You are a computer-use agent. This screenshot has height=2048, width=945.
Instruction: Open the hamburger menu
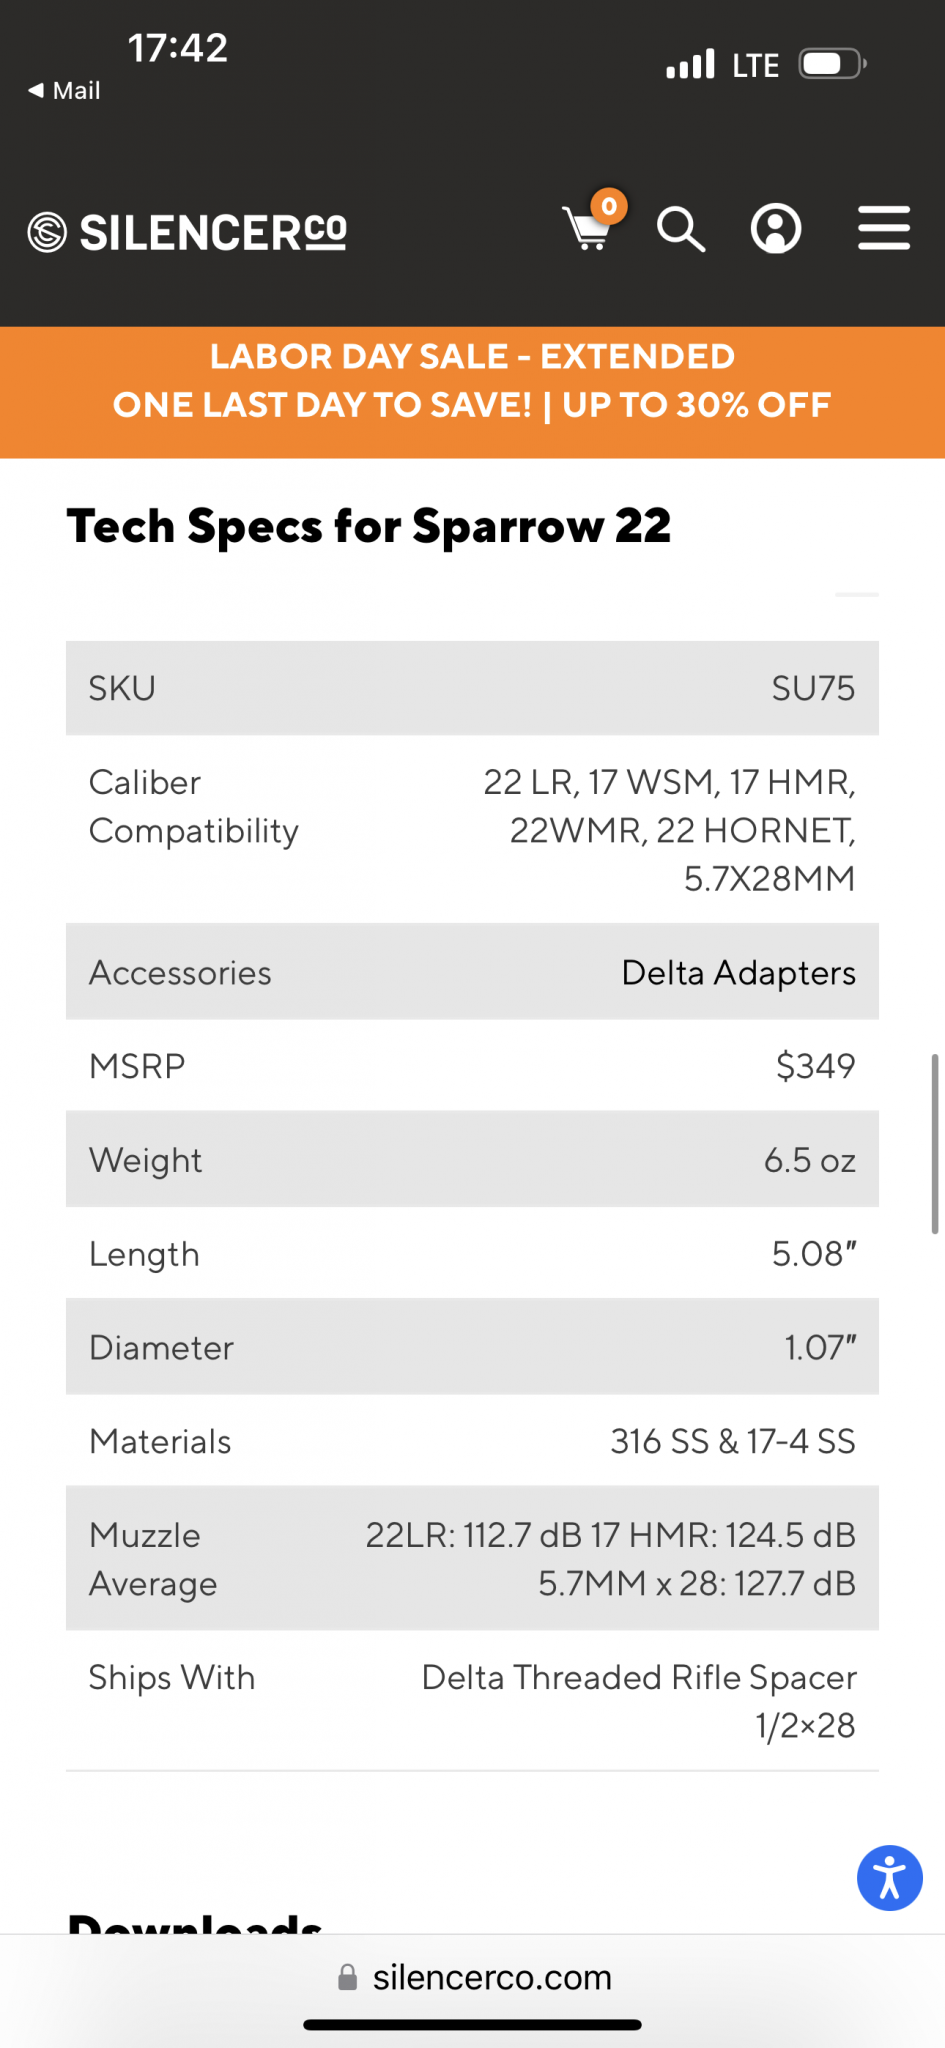[884, 228]
